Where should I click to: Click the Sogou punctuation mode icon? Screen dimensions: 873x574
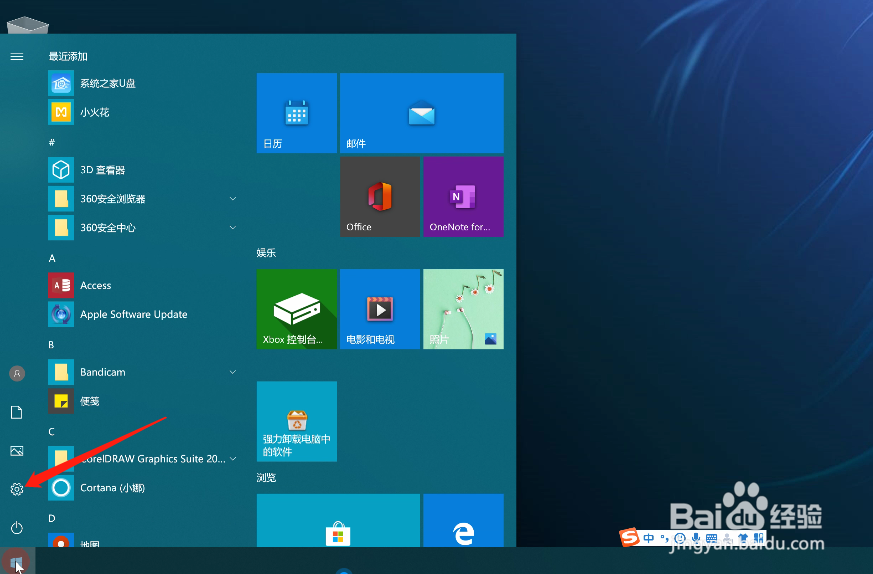click(x=664, y=538)
